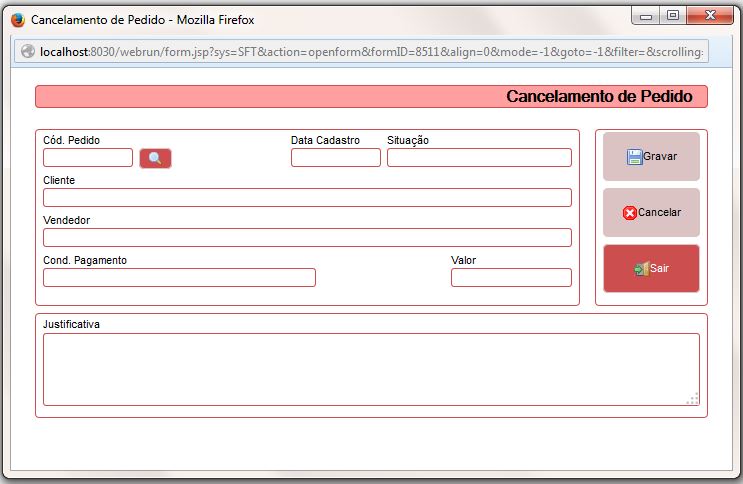743x484 pixels.
Task: Click the Cliente label
Action: 59,180
